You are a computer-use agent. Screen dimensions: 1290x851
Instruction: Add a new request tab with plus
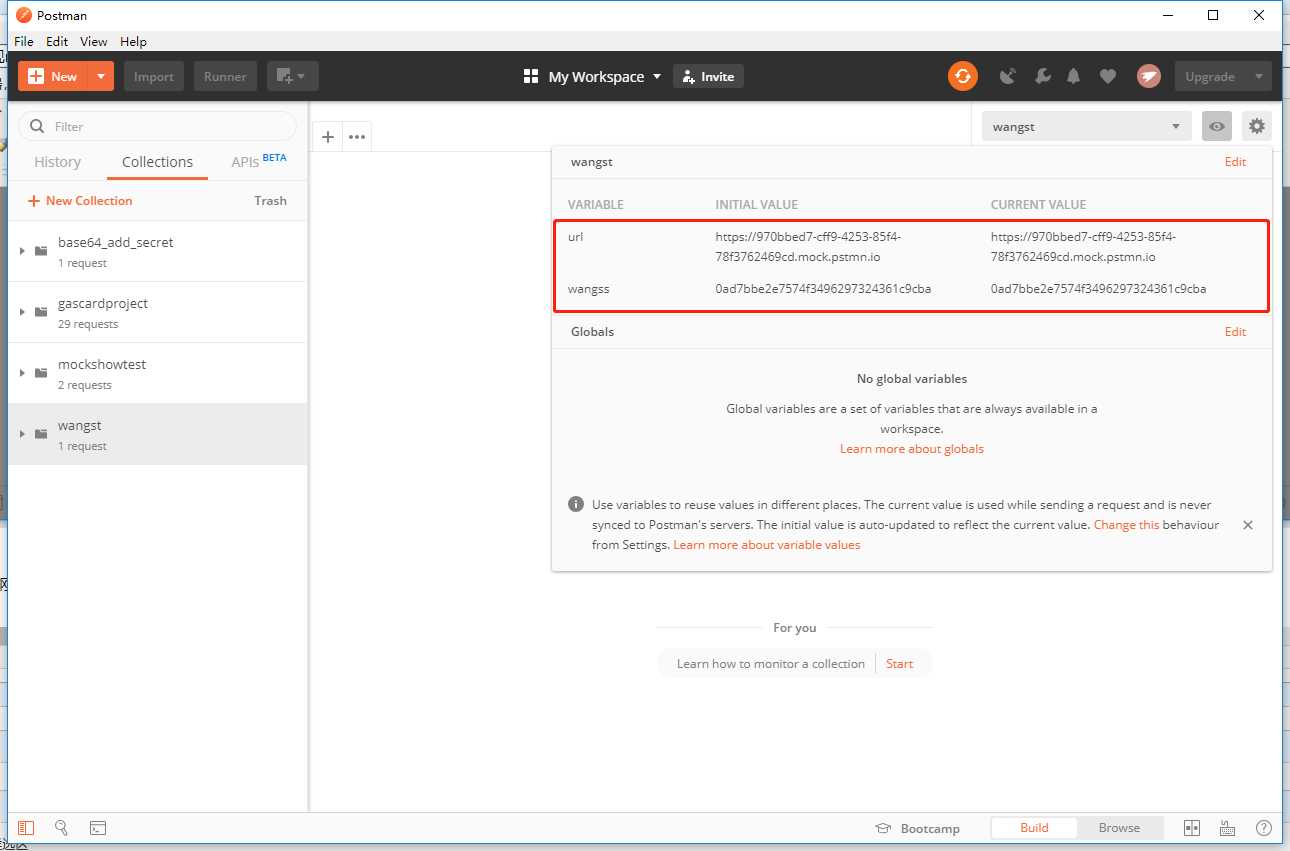click(x=327, y=137)
